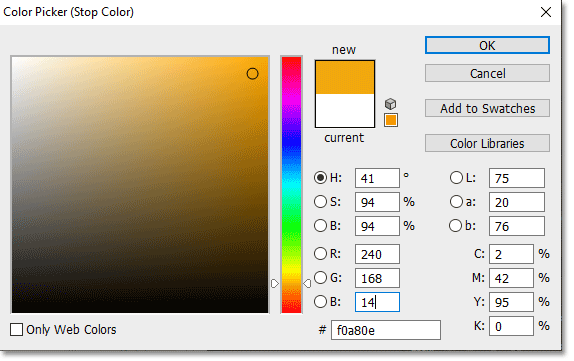
Task: Click the saturation field showing 94
Action: click(377, 202)
